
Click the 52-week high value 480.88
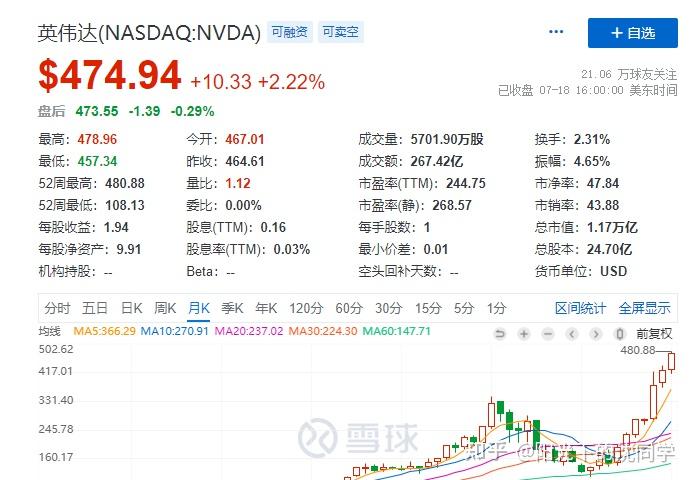(x=125, y=184)
